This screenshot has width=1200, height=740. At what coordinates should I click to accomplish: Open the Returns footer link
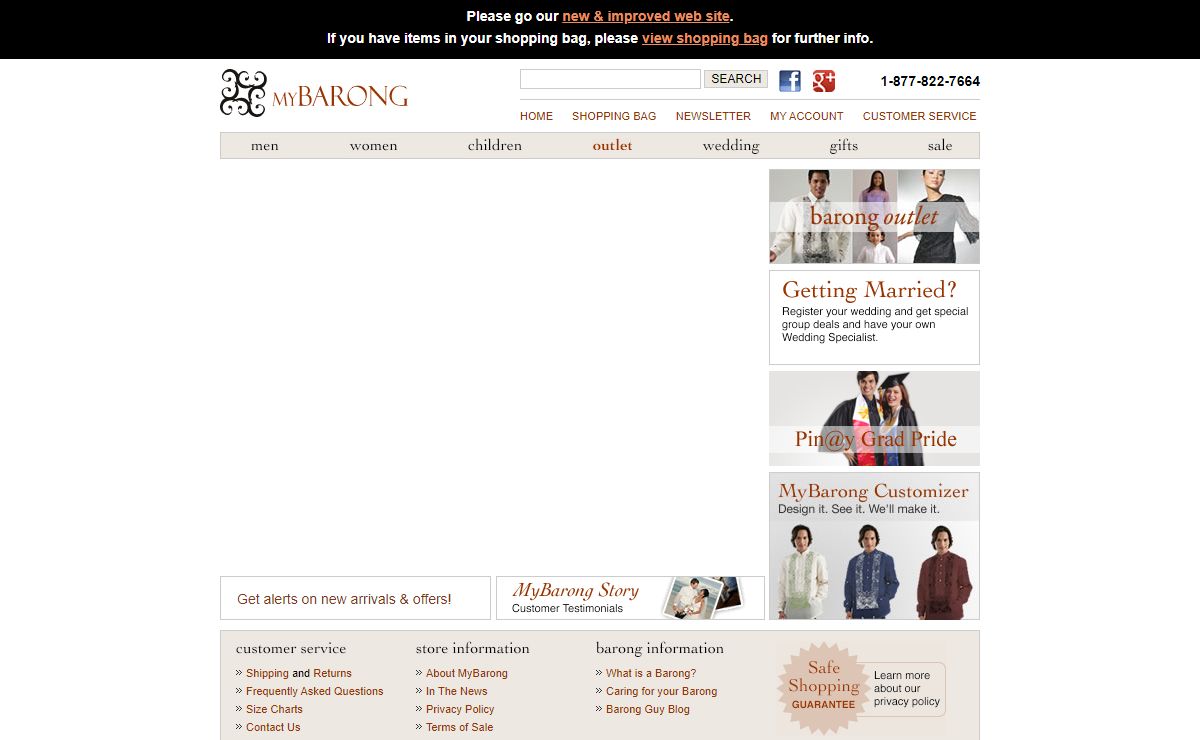click(333, 673)
